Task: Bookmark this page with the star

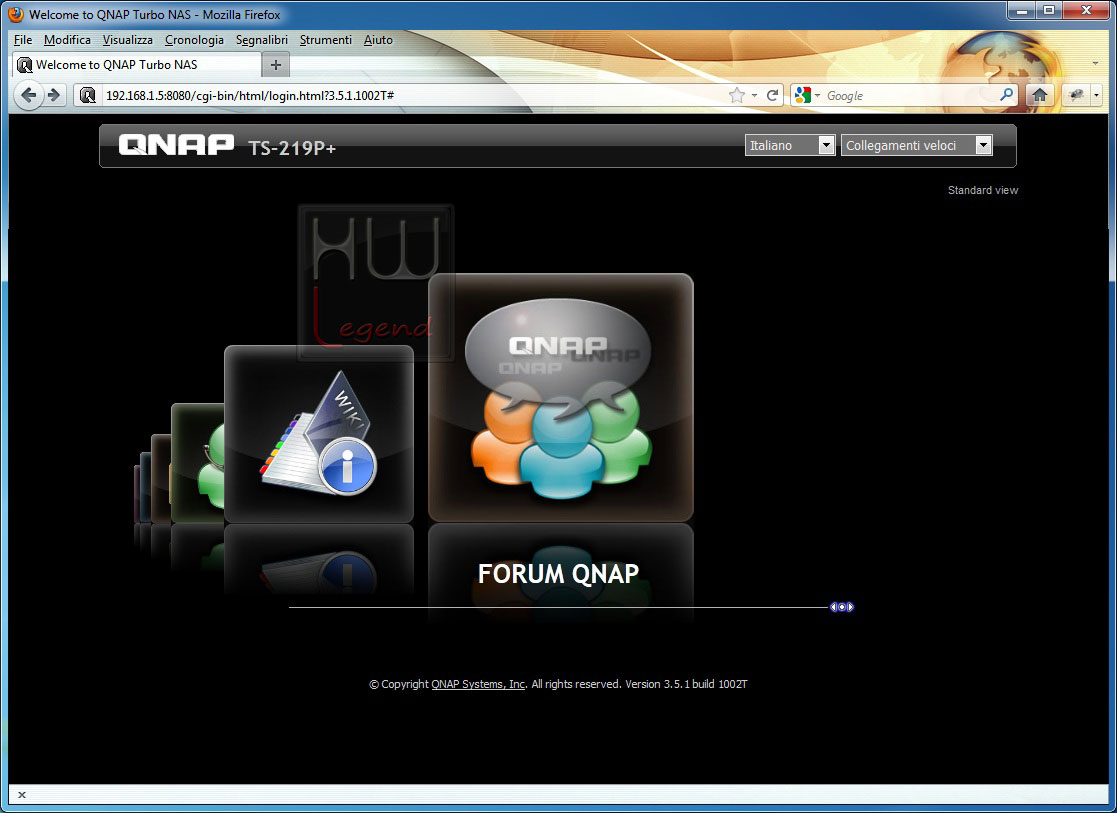Action: point(737,95)
